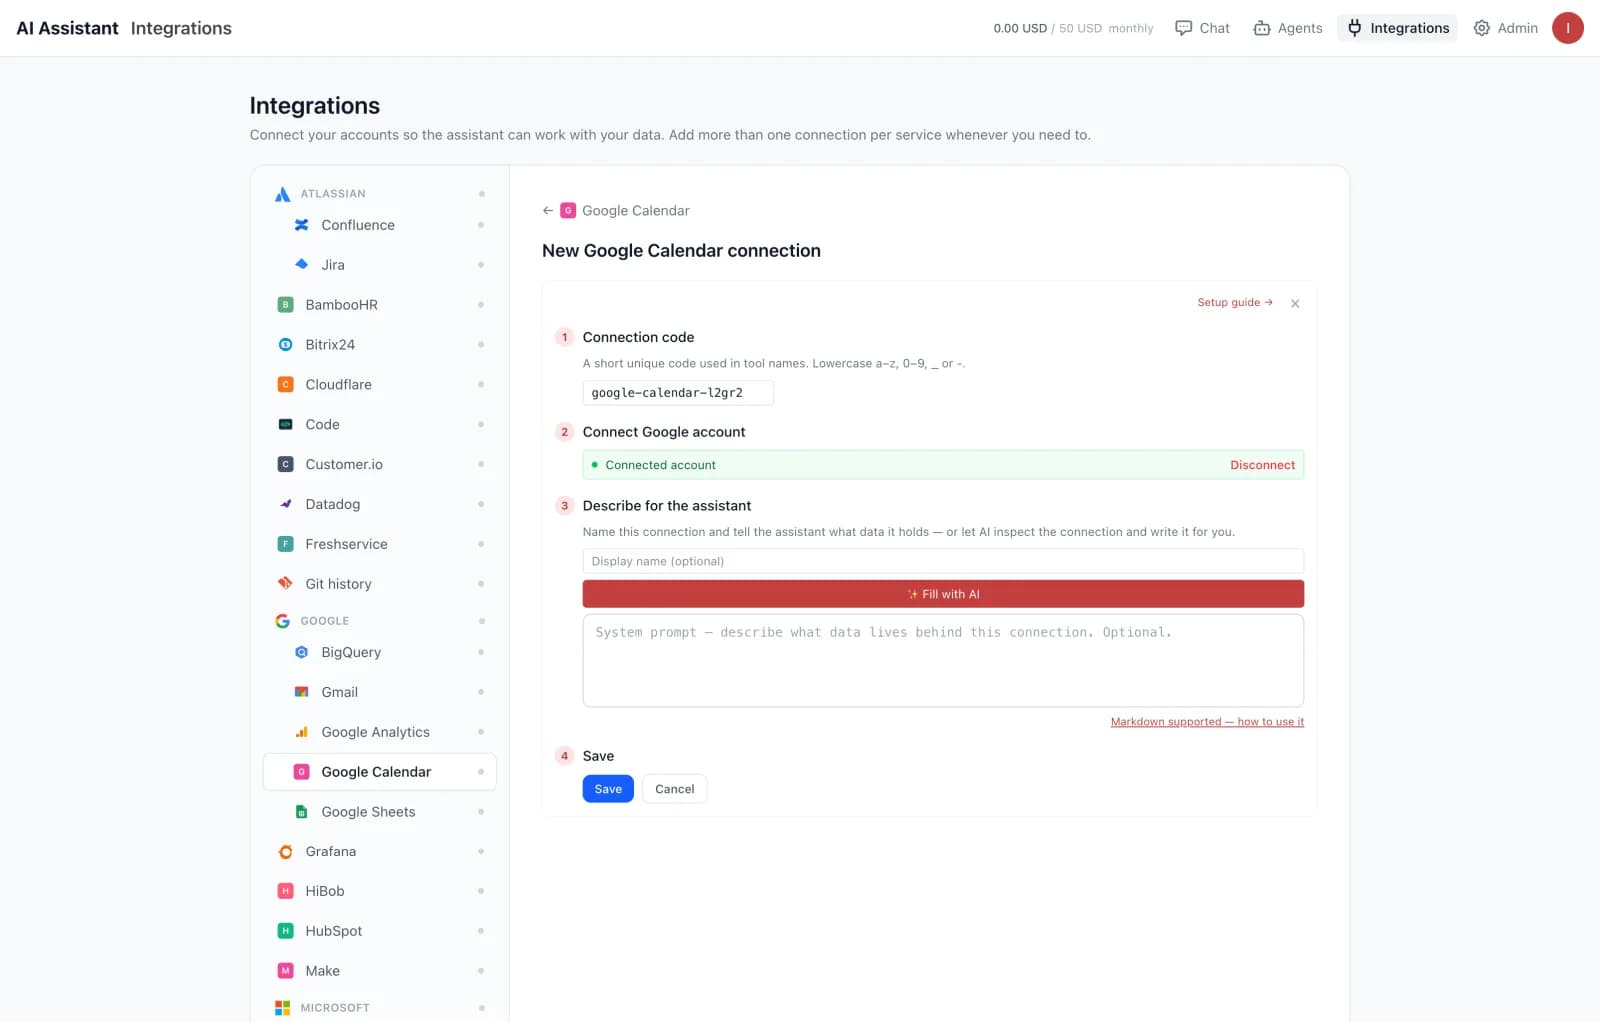
Task: Click the BigQuery icon
Action: (x=301, y=652)
